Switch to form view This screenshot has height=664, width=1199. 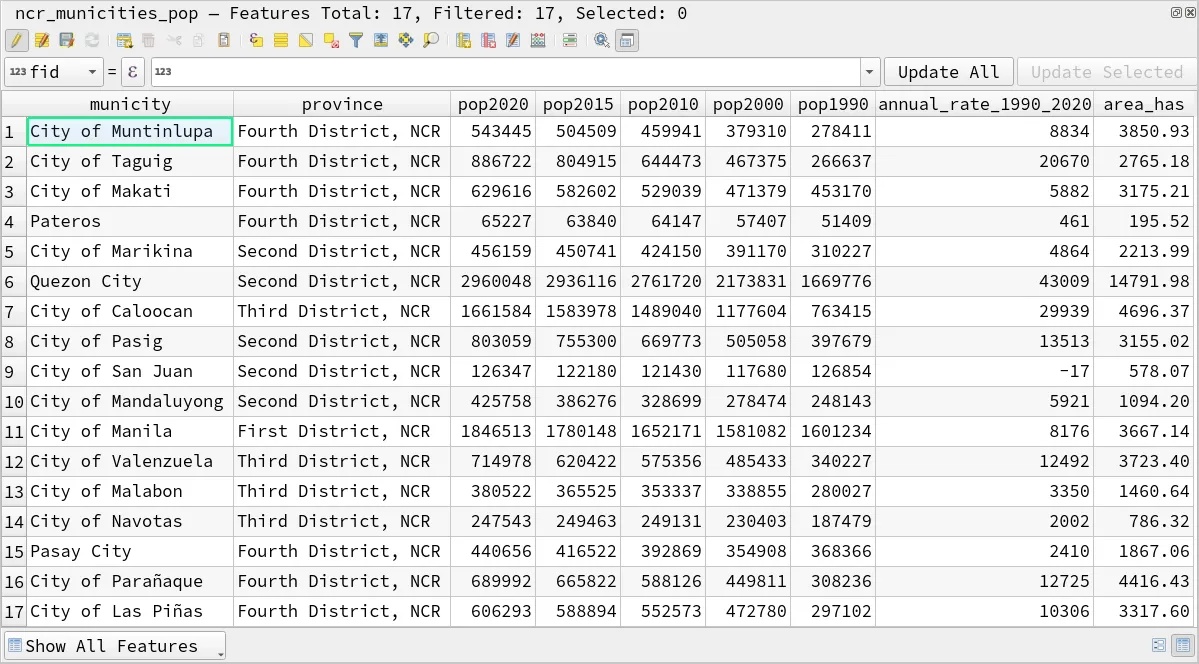[x=1159, y=646]
